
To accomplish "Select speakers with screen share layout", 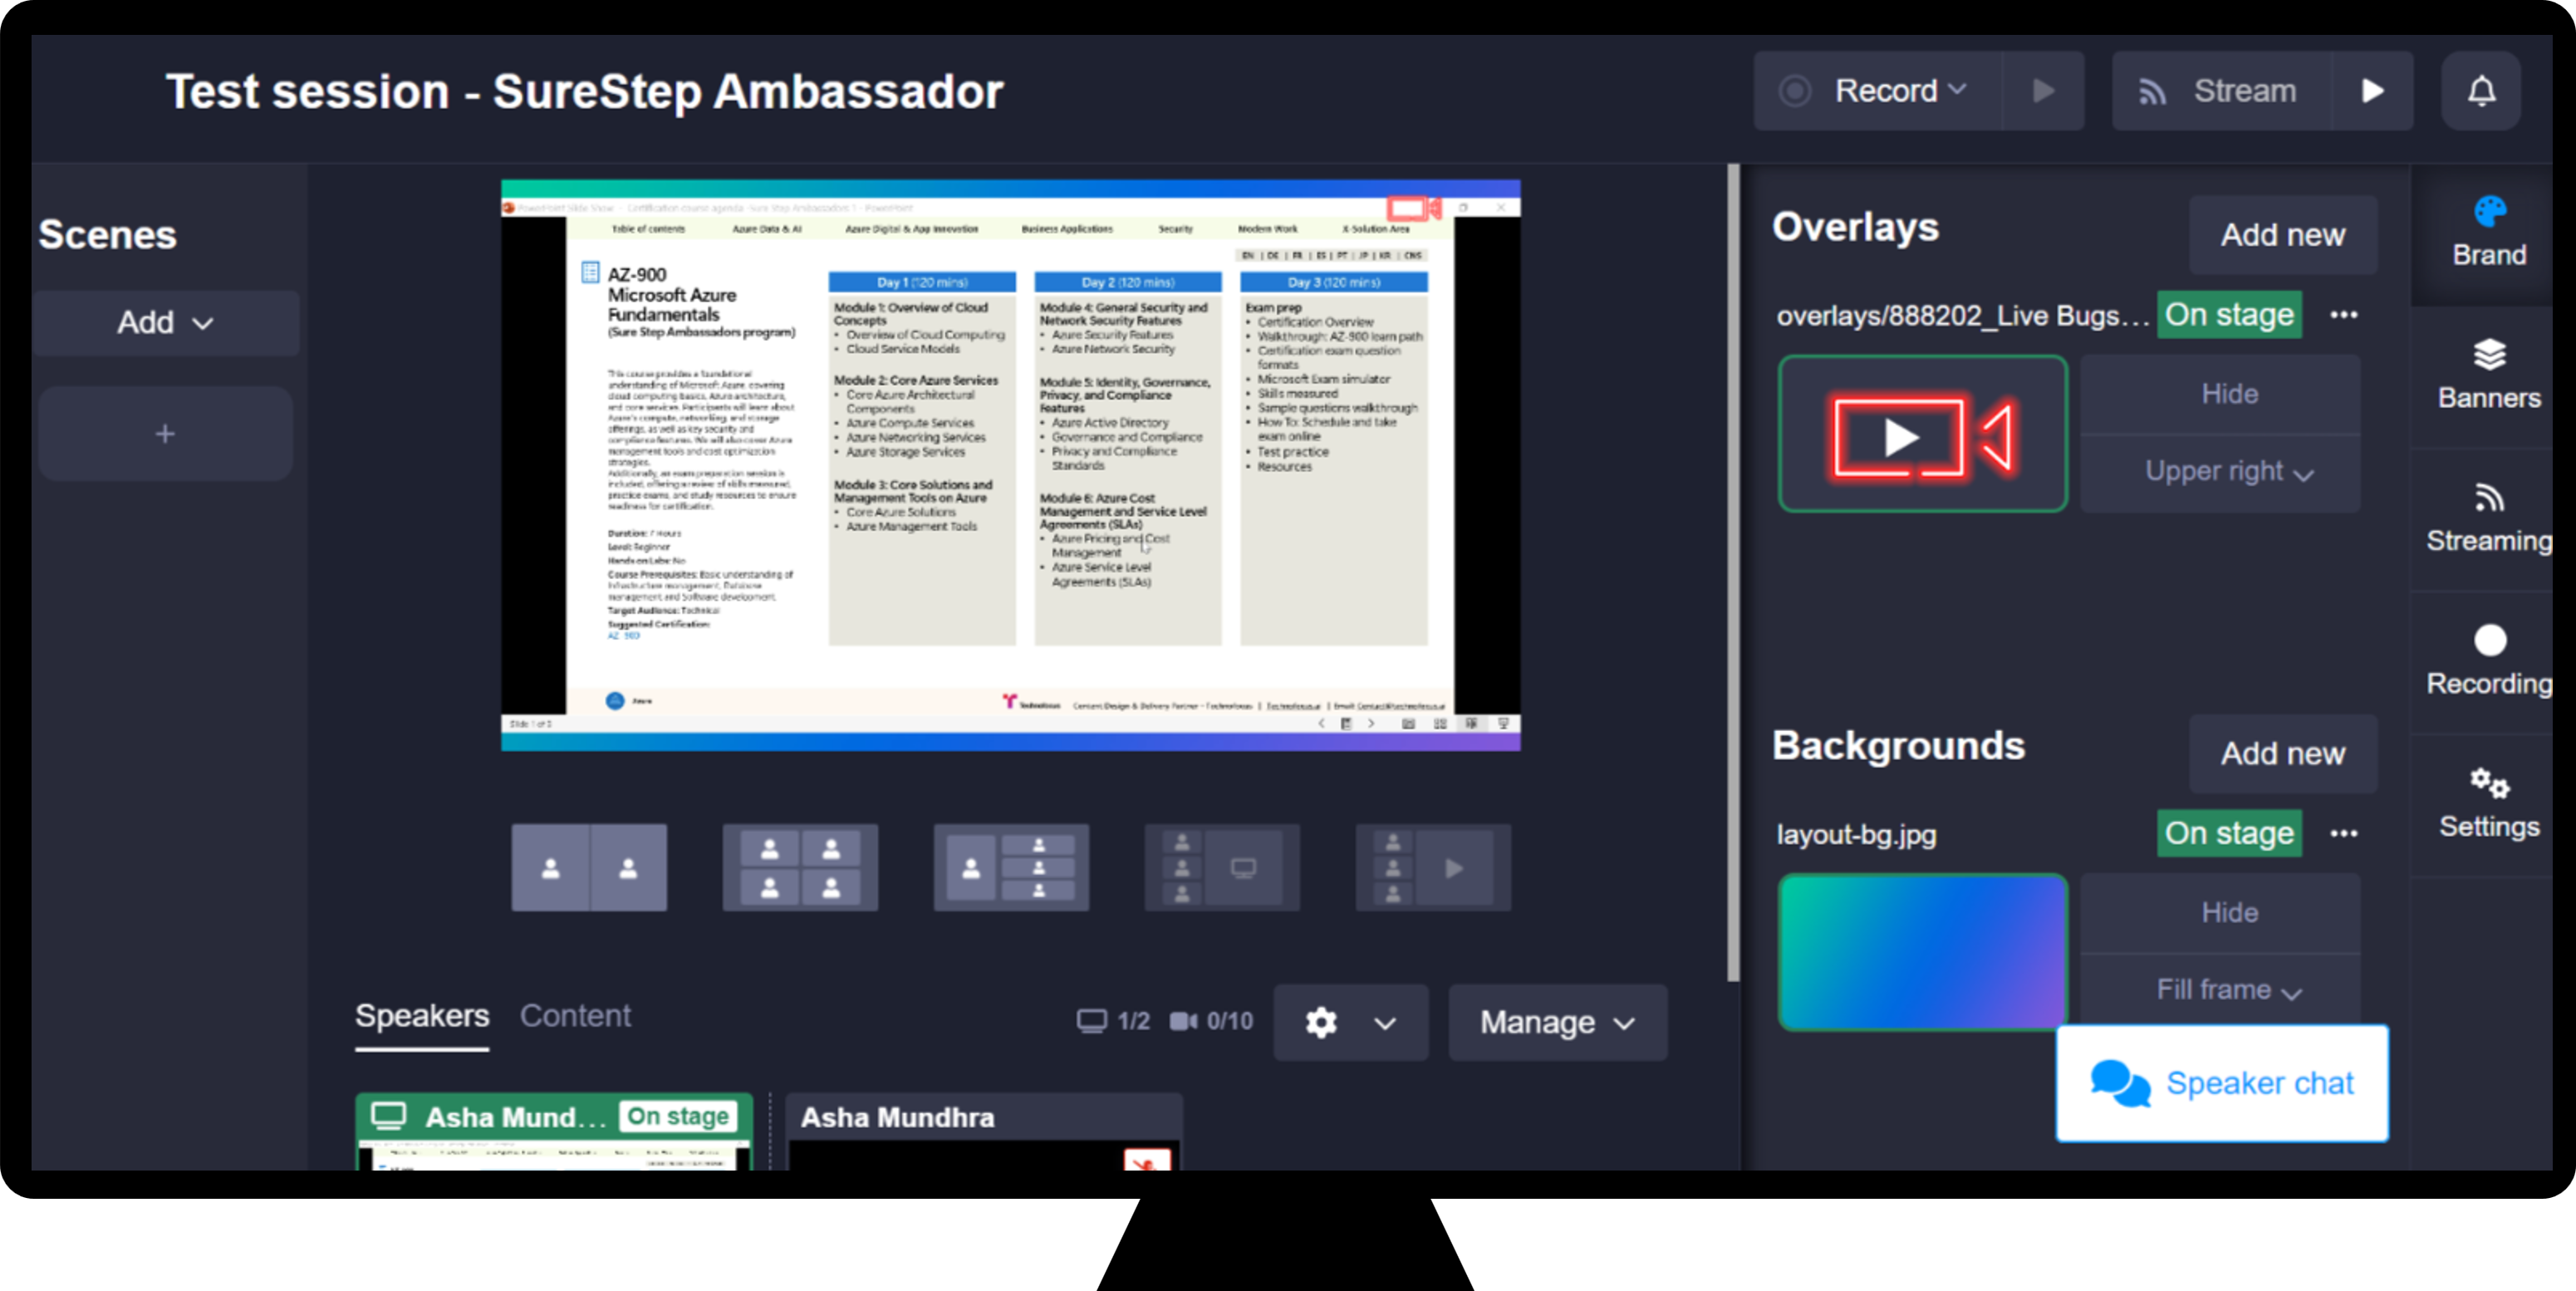I will [1222, 868].
